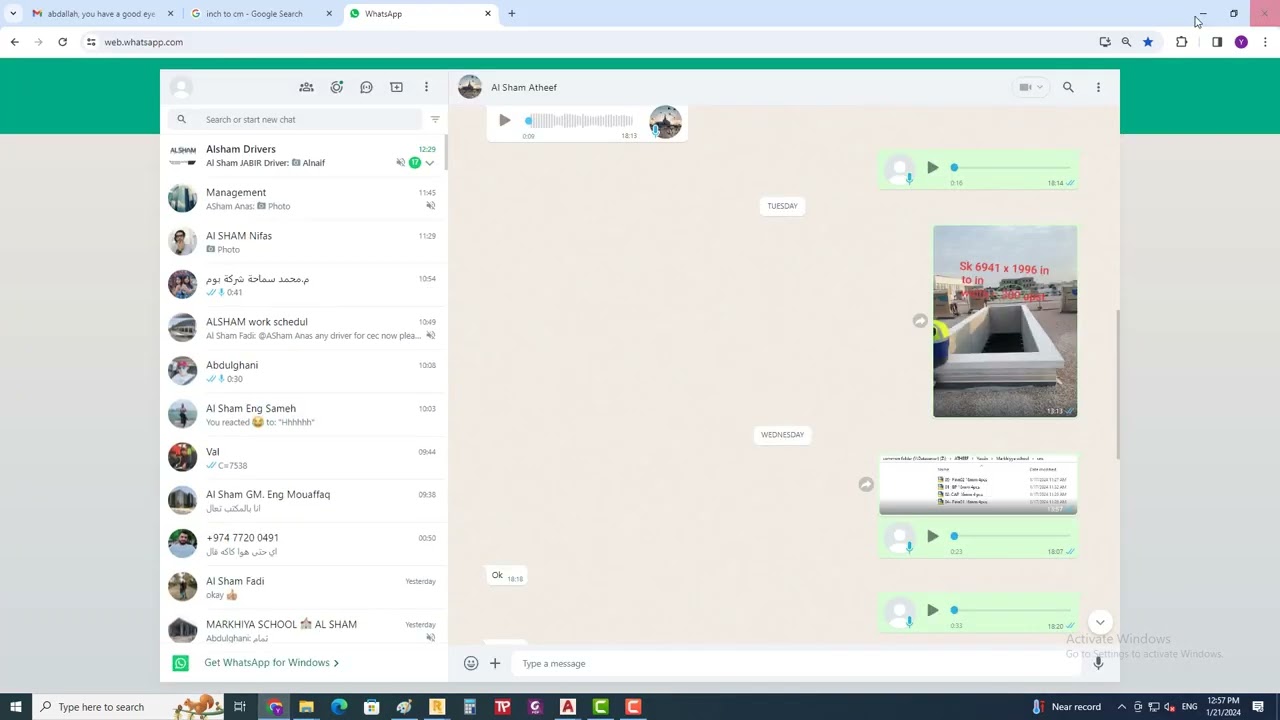
Task: Click your own profile avatar in WhatsApp
Action: point(181,87)
